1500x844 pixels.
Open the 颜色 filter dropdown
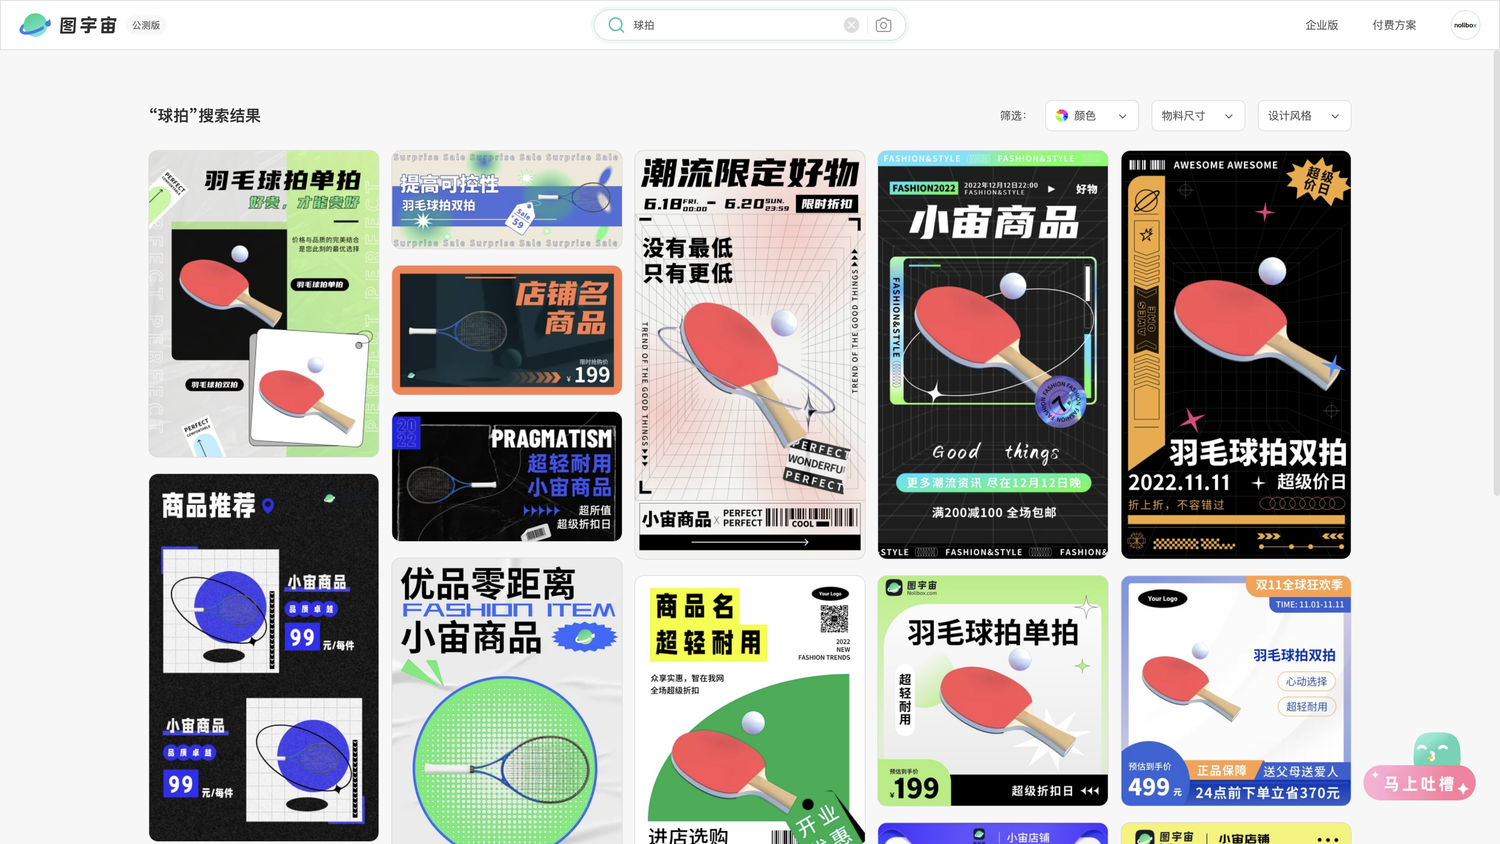coord(1092,116)
